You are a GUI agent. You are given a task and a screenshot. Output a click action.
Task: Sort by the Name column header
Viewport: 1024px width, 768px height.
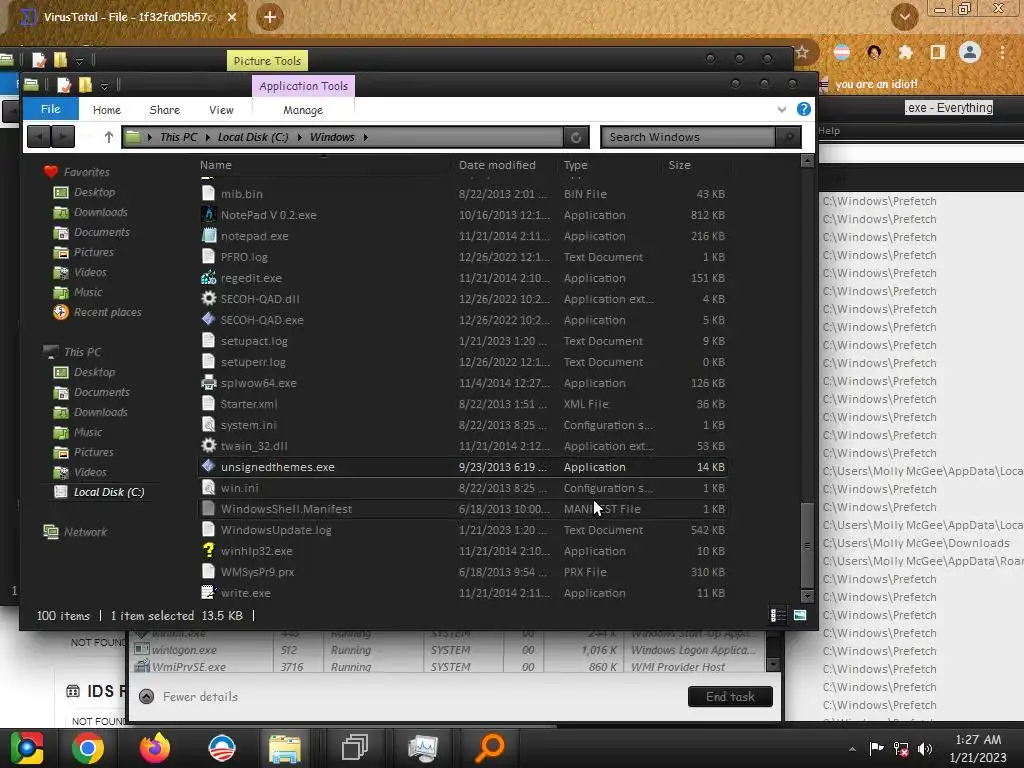[216, 165]
